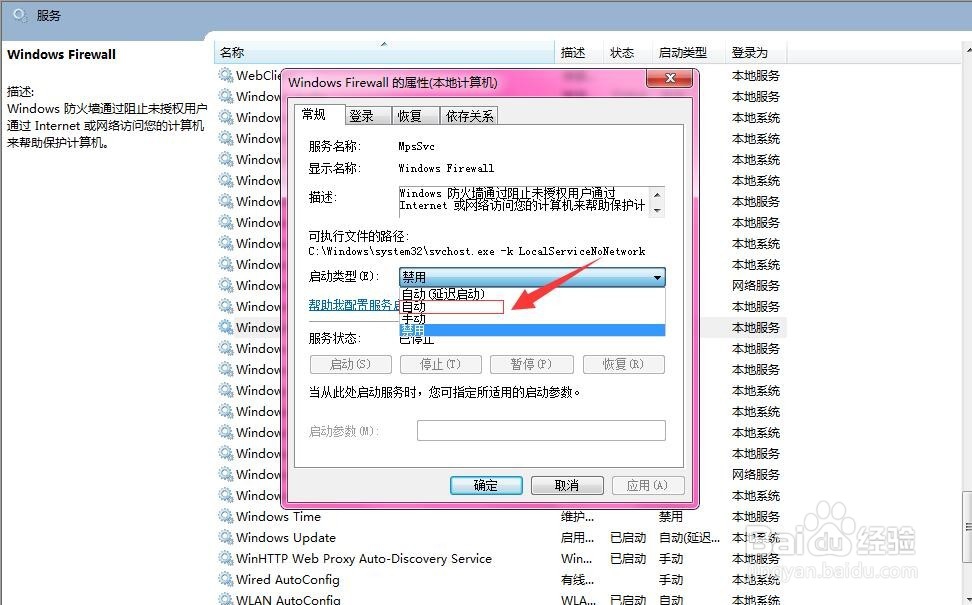Sort services by 状态 Status column header
Viewport: 972px width, 605px height.
628,53
